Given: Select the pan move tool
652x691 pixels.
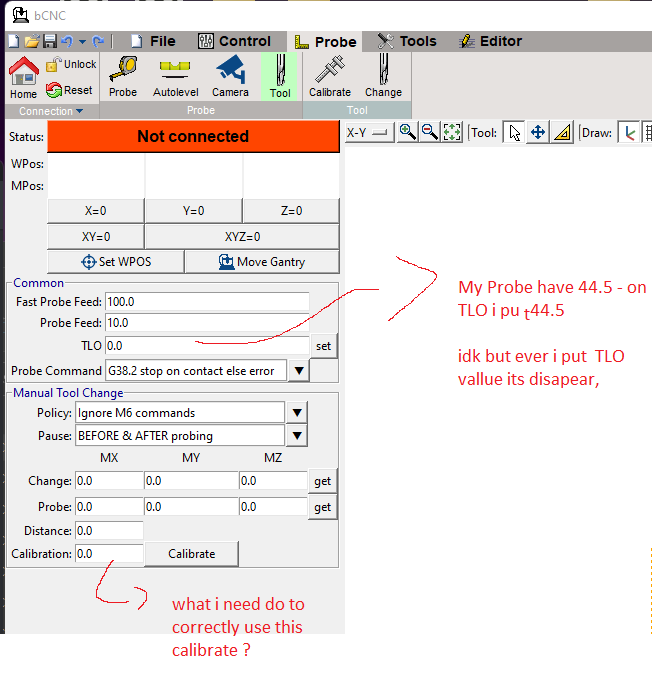Looking at the screenshot, I should click(538, 132).
